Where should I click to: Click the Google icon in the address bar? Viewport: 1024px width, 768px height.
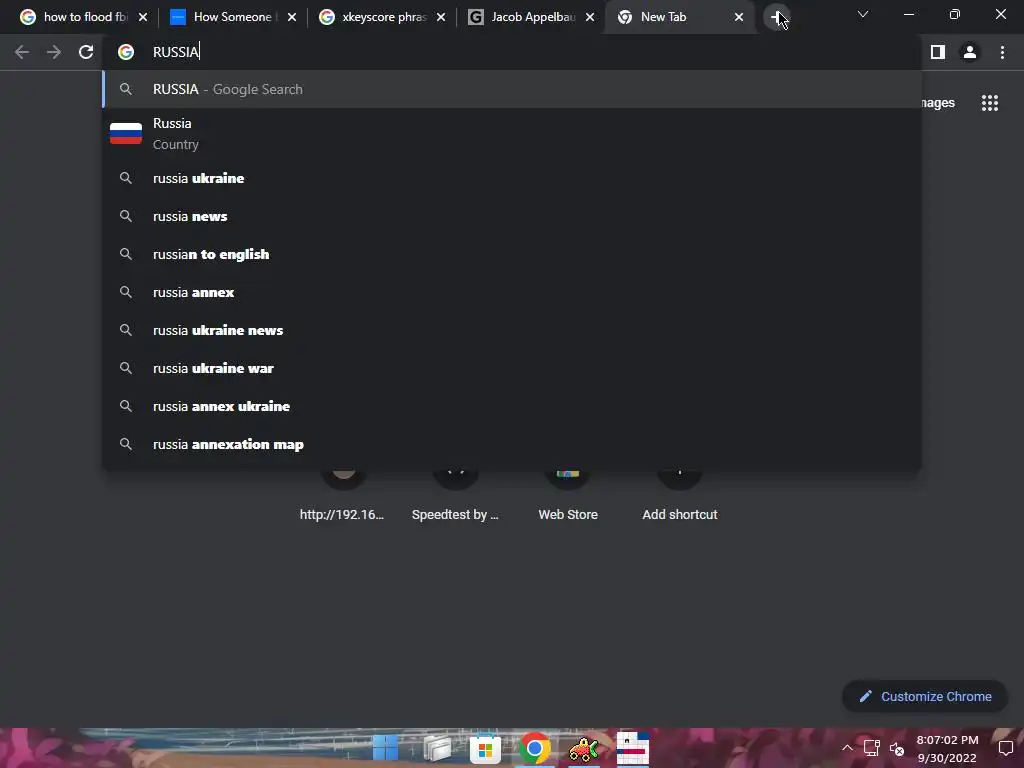click(x=126, y=52)
